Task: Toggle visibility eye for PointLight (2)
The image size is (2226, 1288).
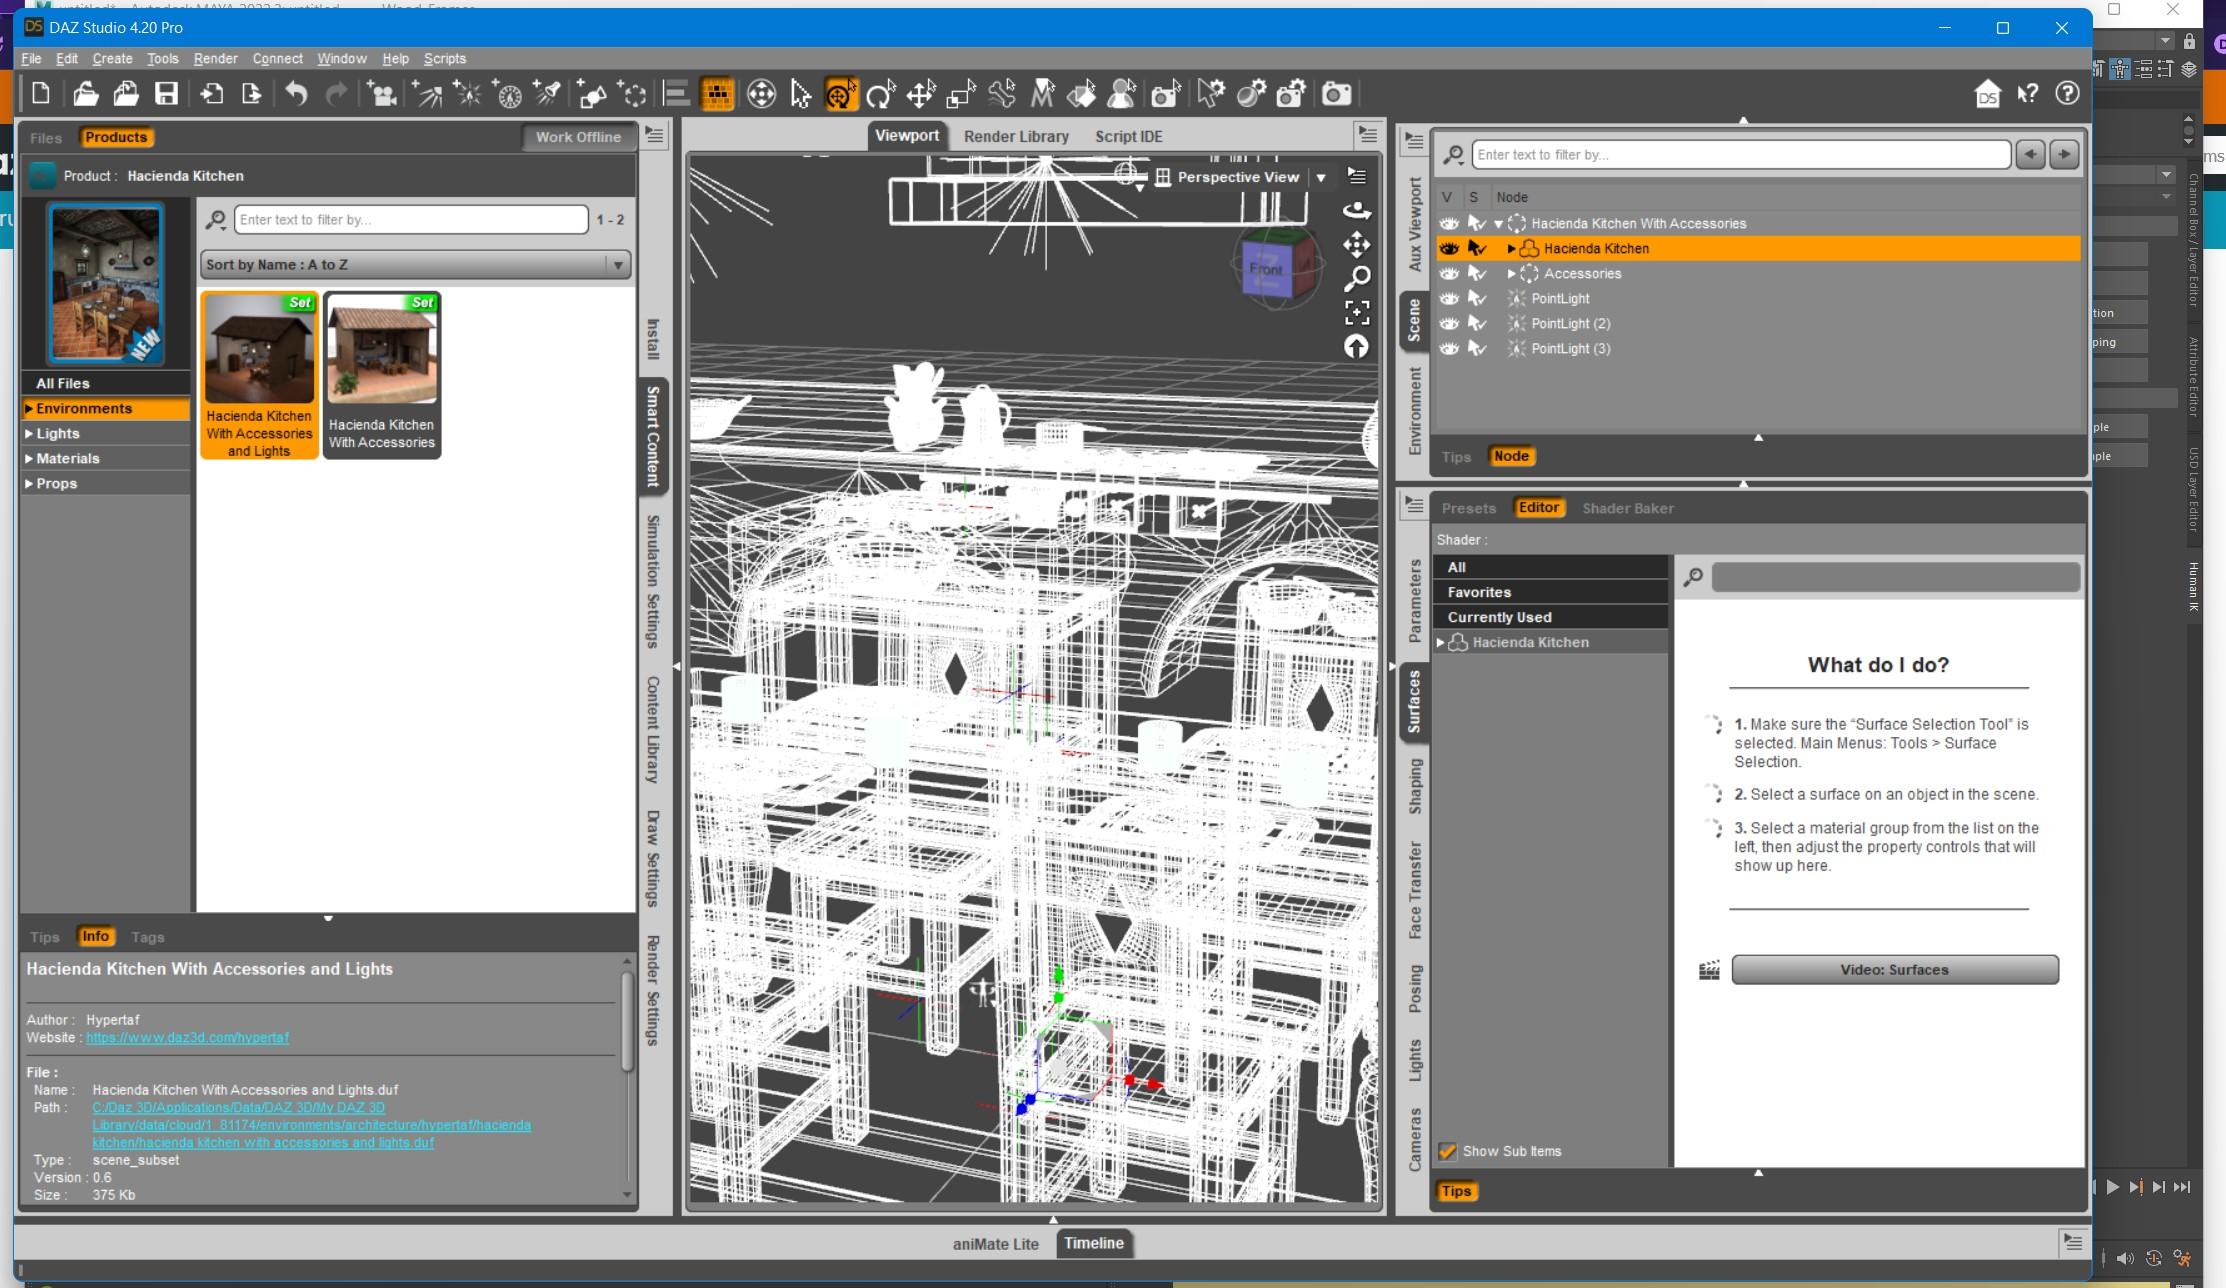Action: tap(1448, 323)
